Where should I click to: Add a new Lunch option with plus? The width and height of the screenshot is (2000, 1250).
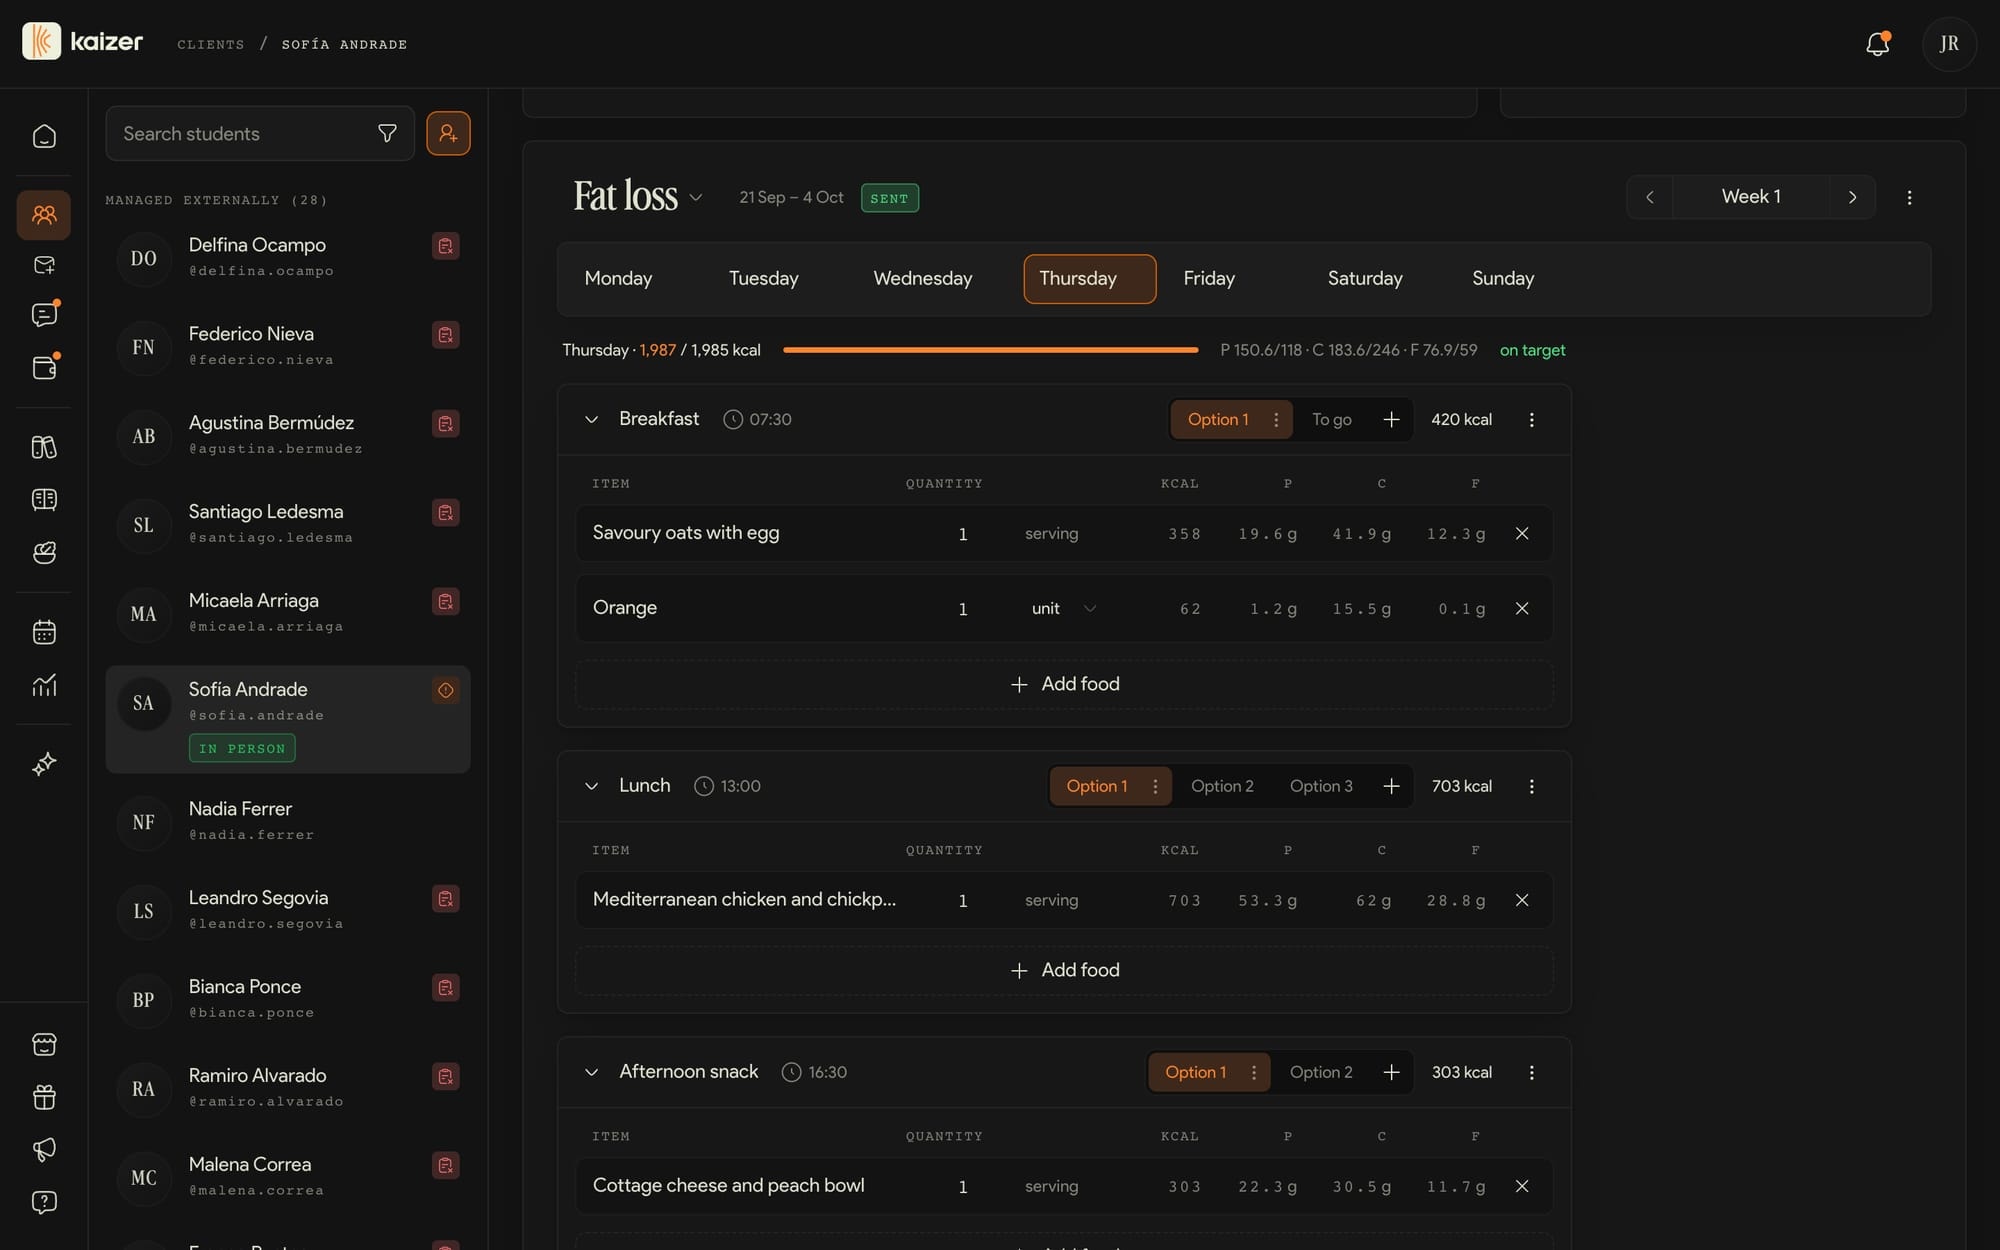(x=1391, y=786)
